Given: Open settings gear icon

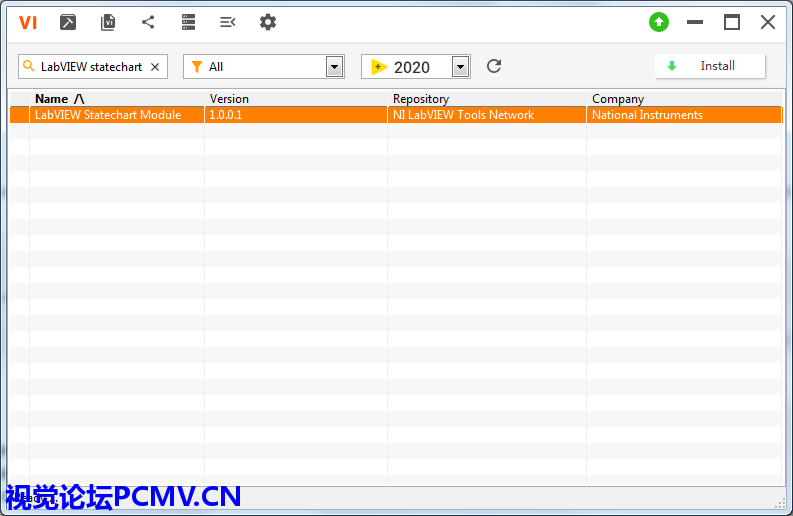Looking at the screenshot, I should 268,22.
